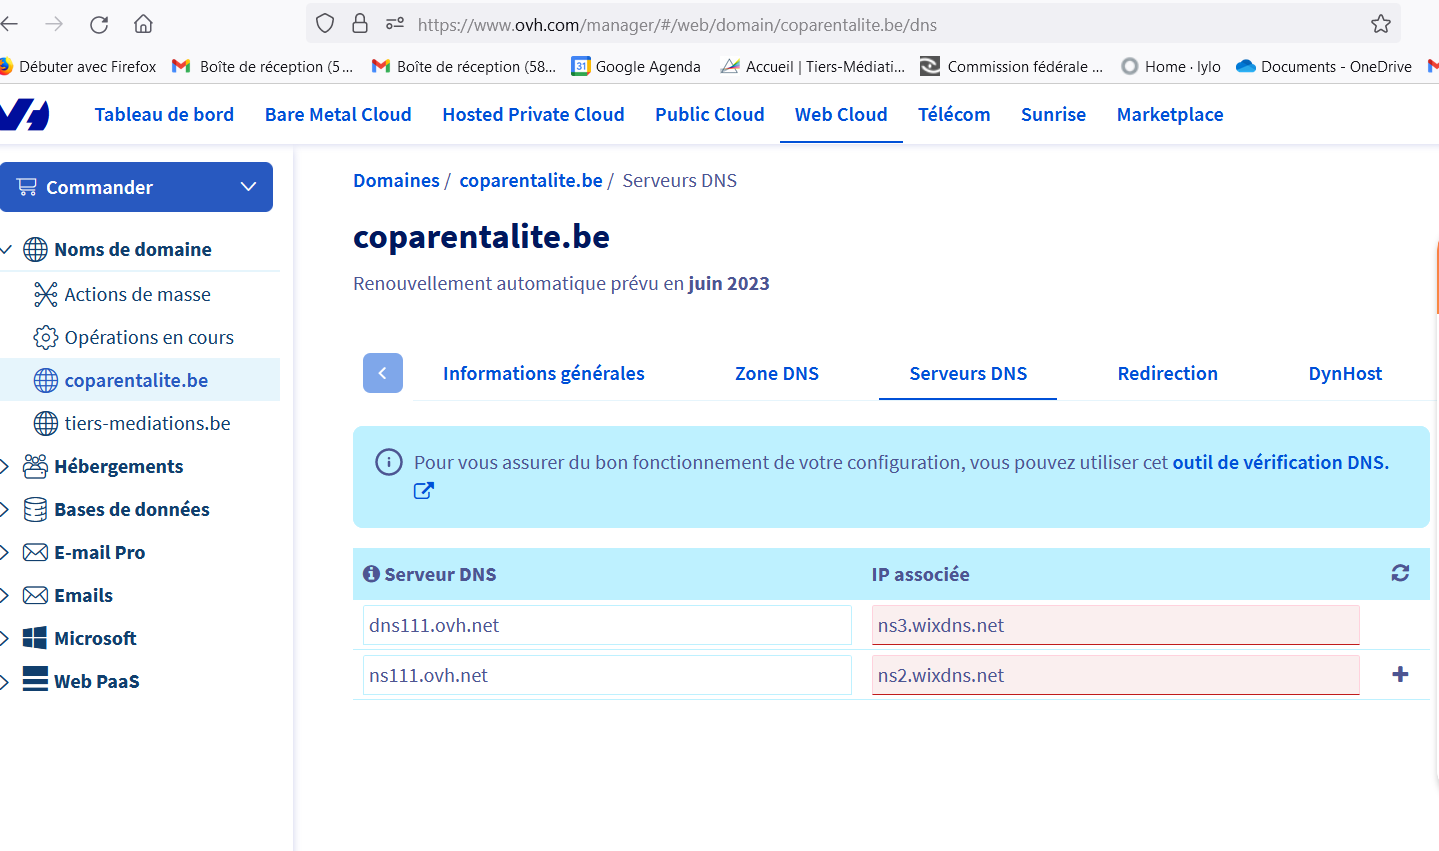This screenshot has height=851, width=1439.
Task: Switch to the Zone DNS tab
Action: (x=777, y=373)
